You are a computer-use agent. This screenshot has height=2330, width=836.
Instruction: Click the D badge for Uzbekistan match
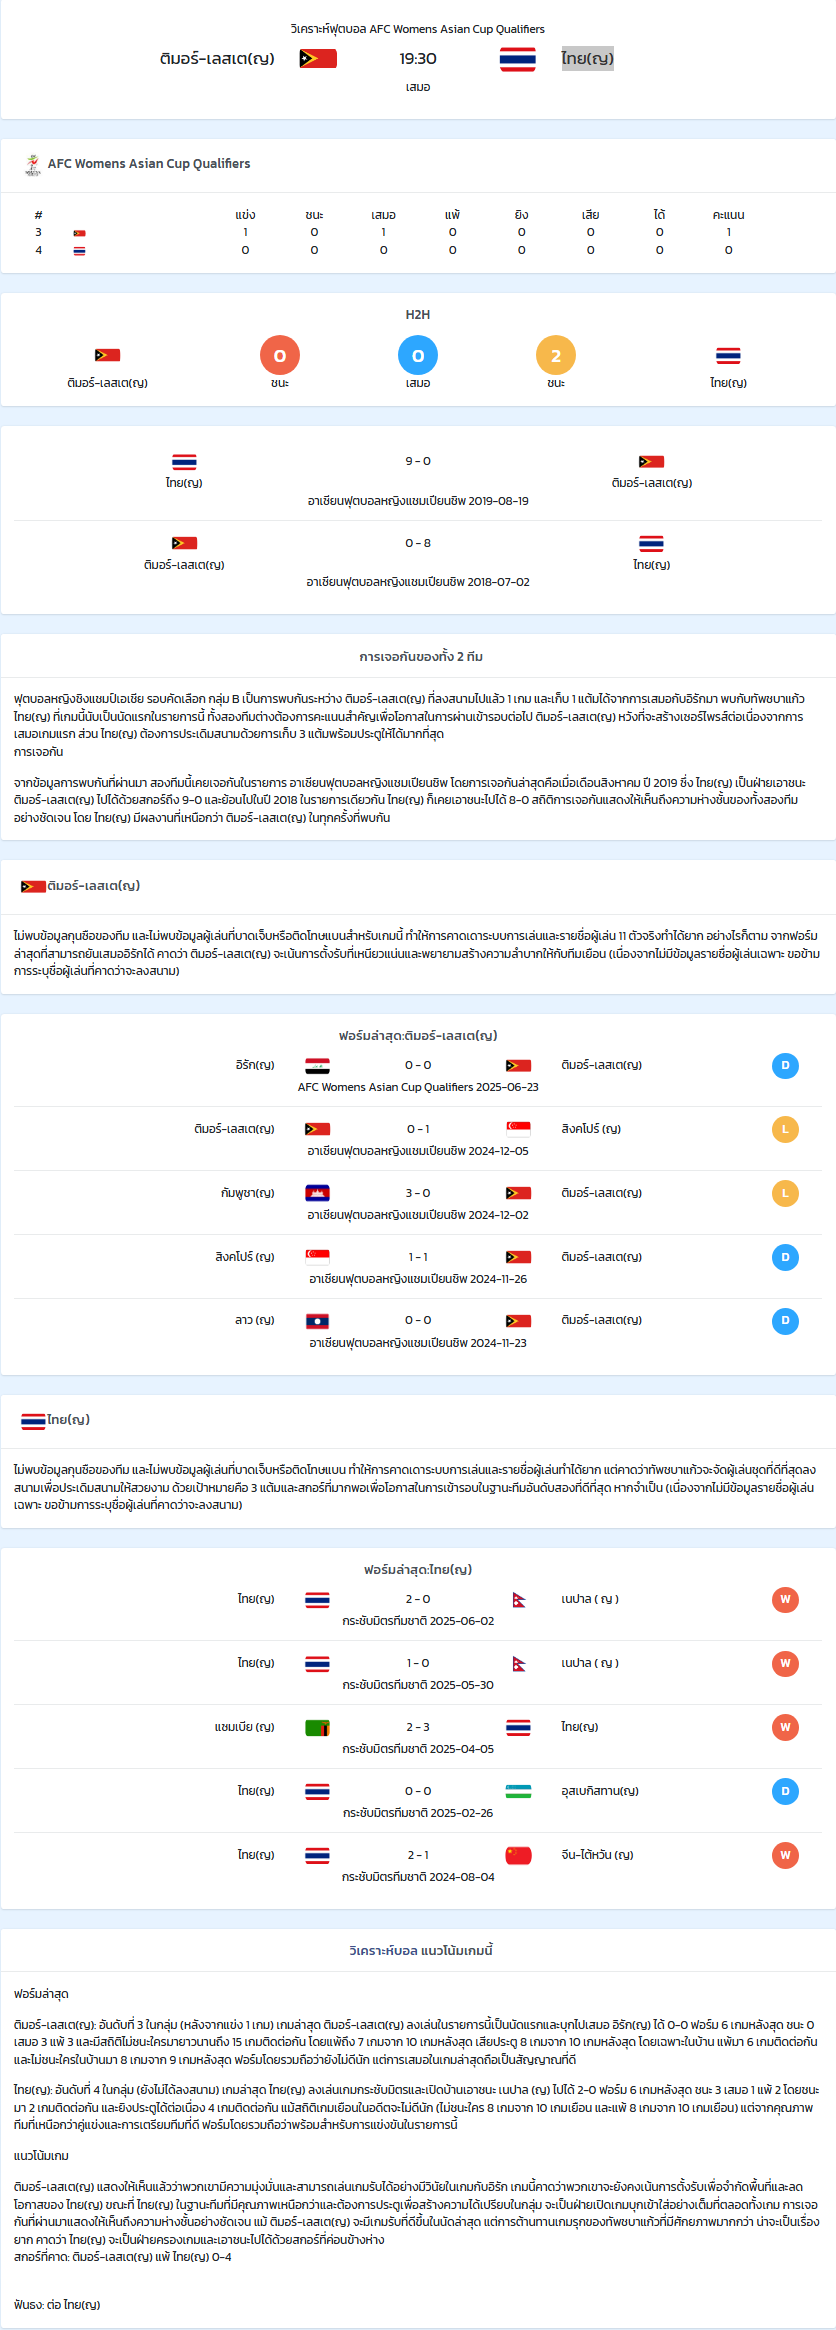[785, 1791]
